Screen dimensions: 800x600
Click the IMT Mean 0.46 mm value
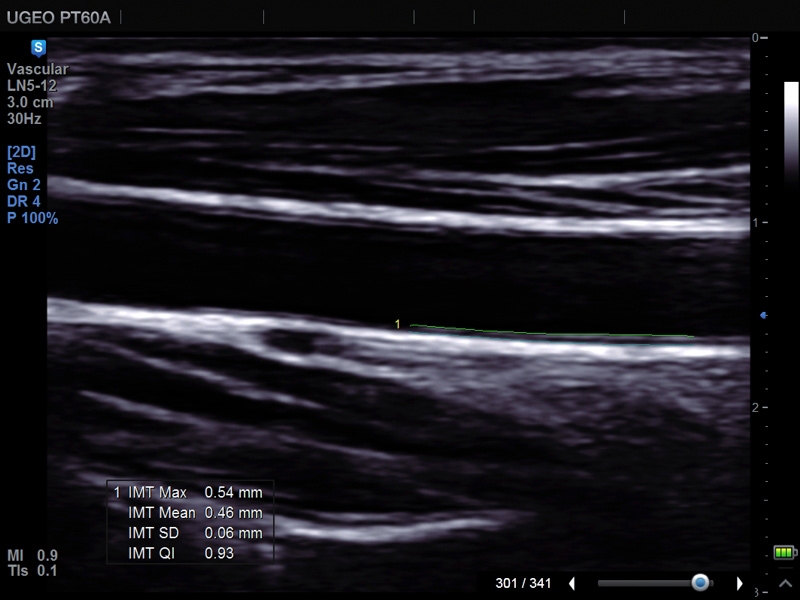(233, 513)
